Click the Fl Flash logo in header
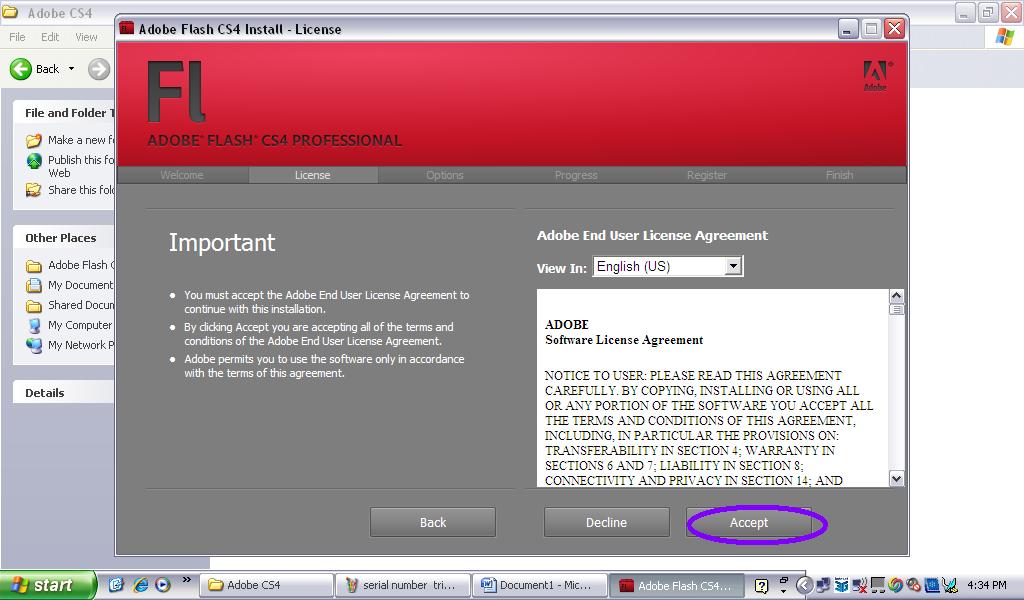The image size is (1024, 600). click(176, 91)
